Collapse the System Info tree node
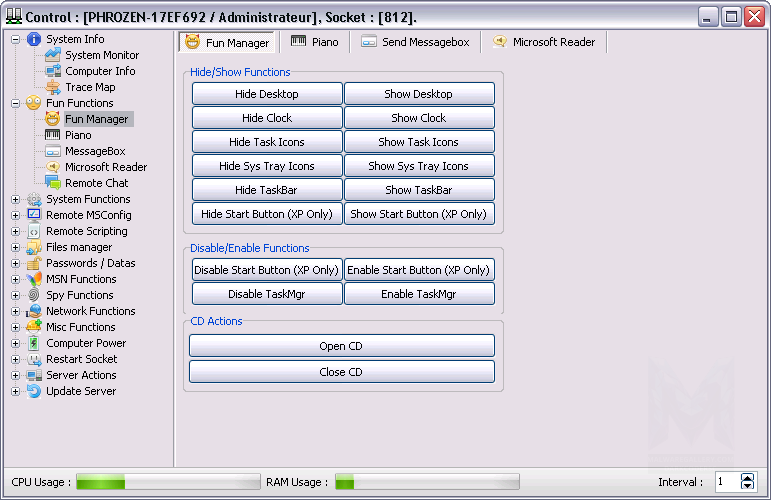 (15, 39)
